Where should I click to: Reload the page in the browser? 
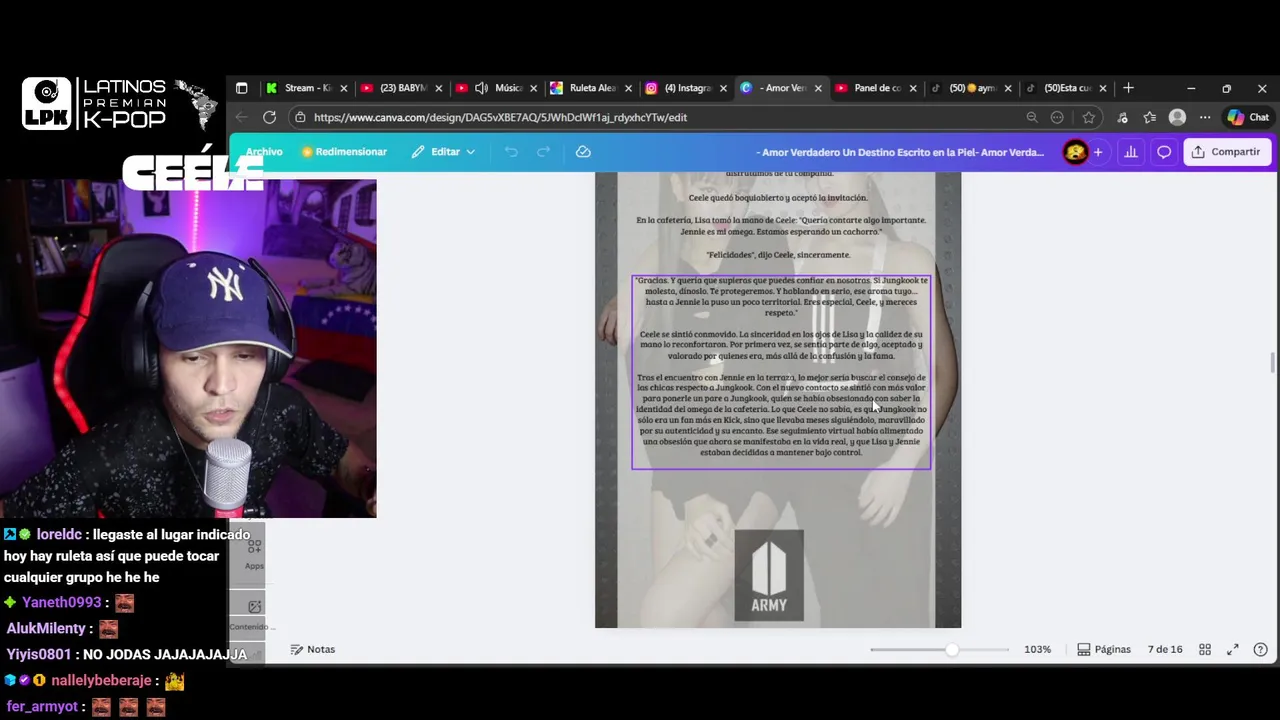(269, 117)
